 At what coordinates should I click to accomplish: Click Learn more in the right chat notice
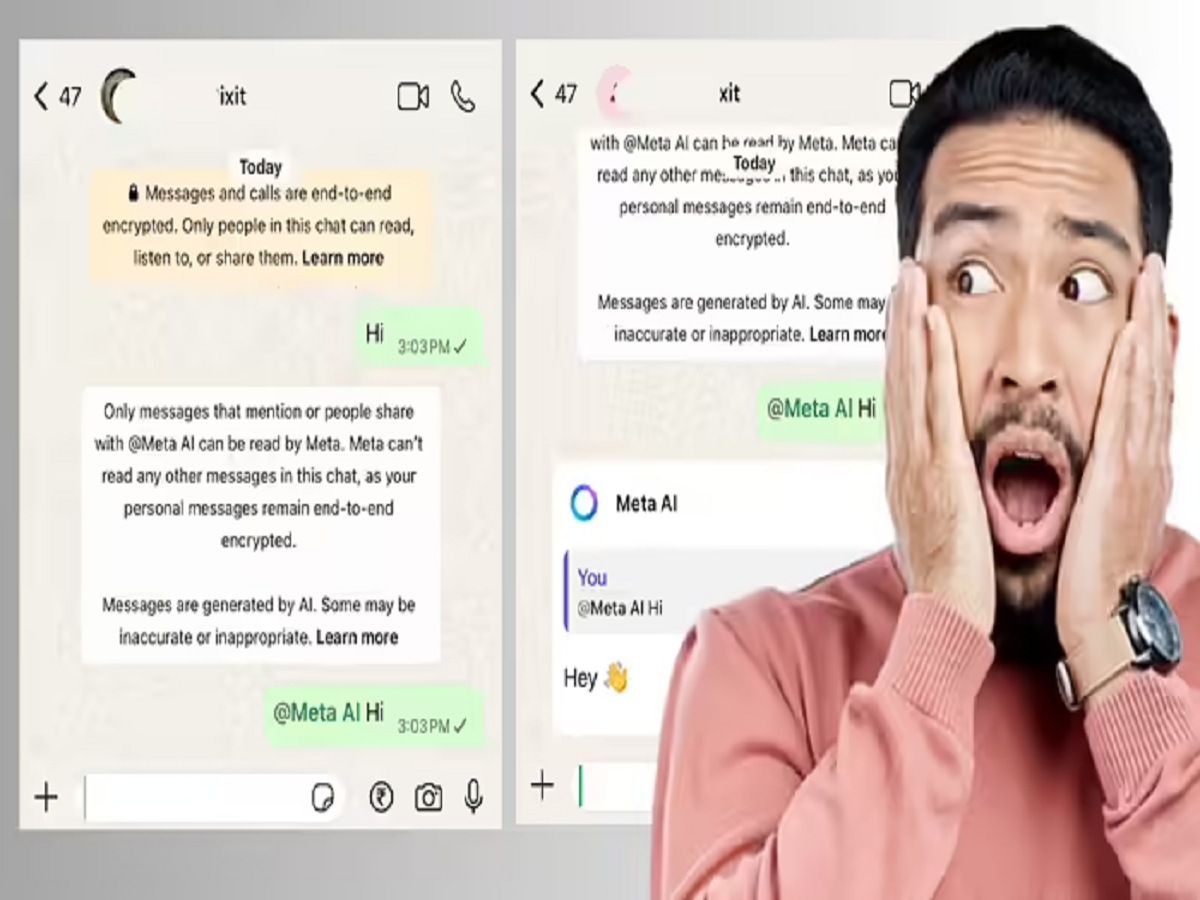click(846, 334)
